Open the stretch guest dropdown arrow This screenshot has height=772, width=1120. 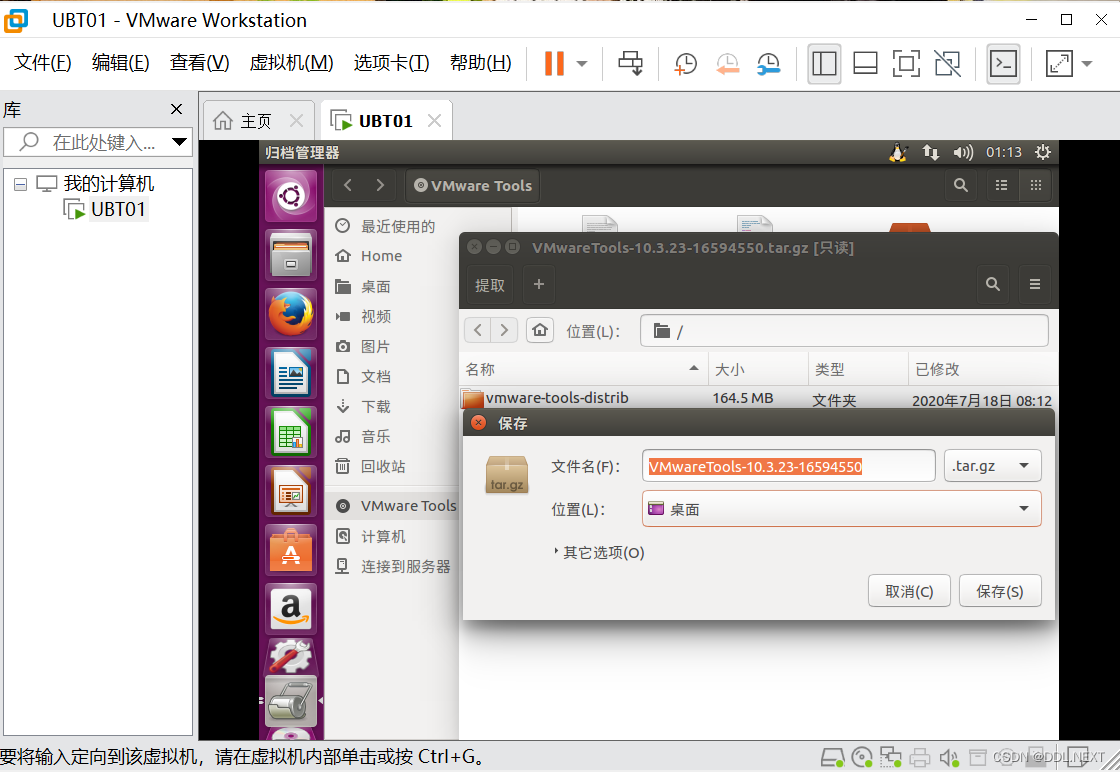tap(1087, 64)
